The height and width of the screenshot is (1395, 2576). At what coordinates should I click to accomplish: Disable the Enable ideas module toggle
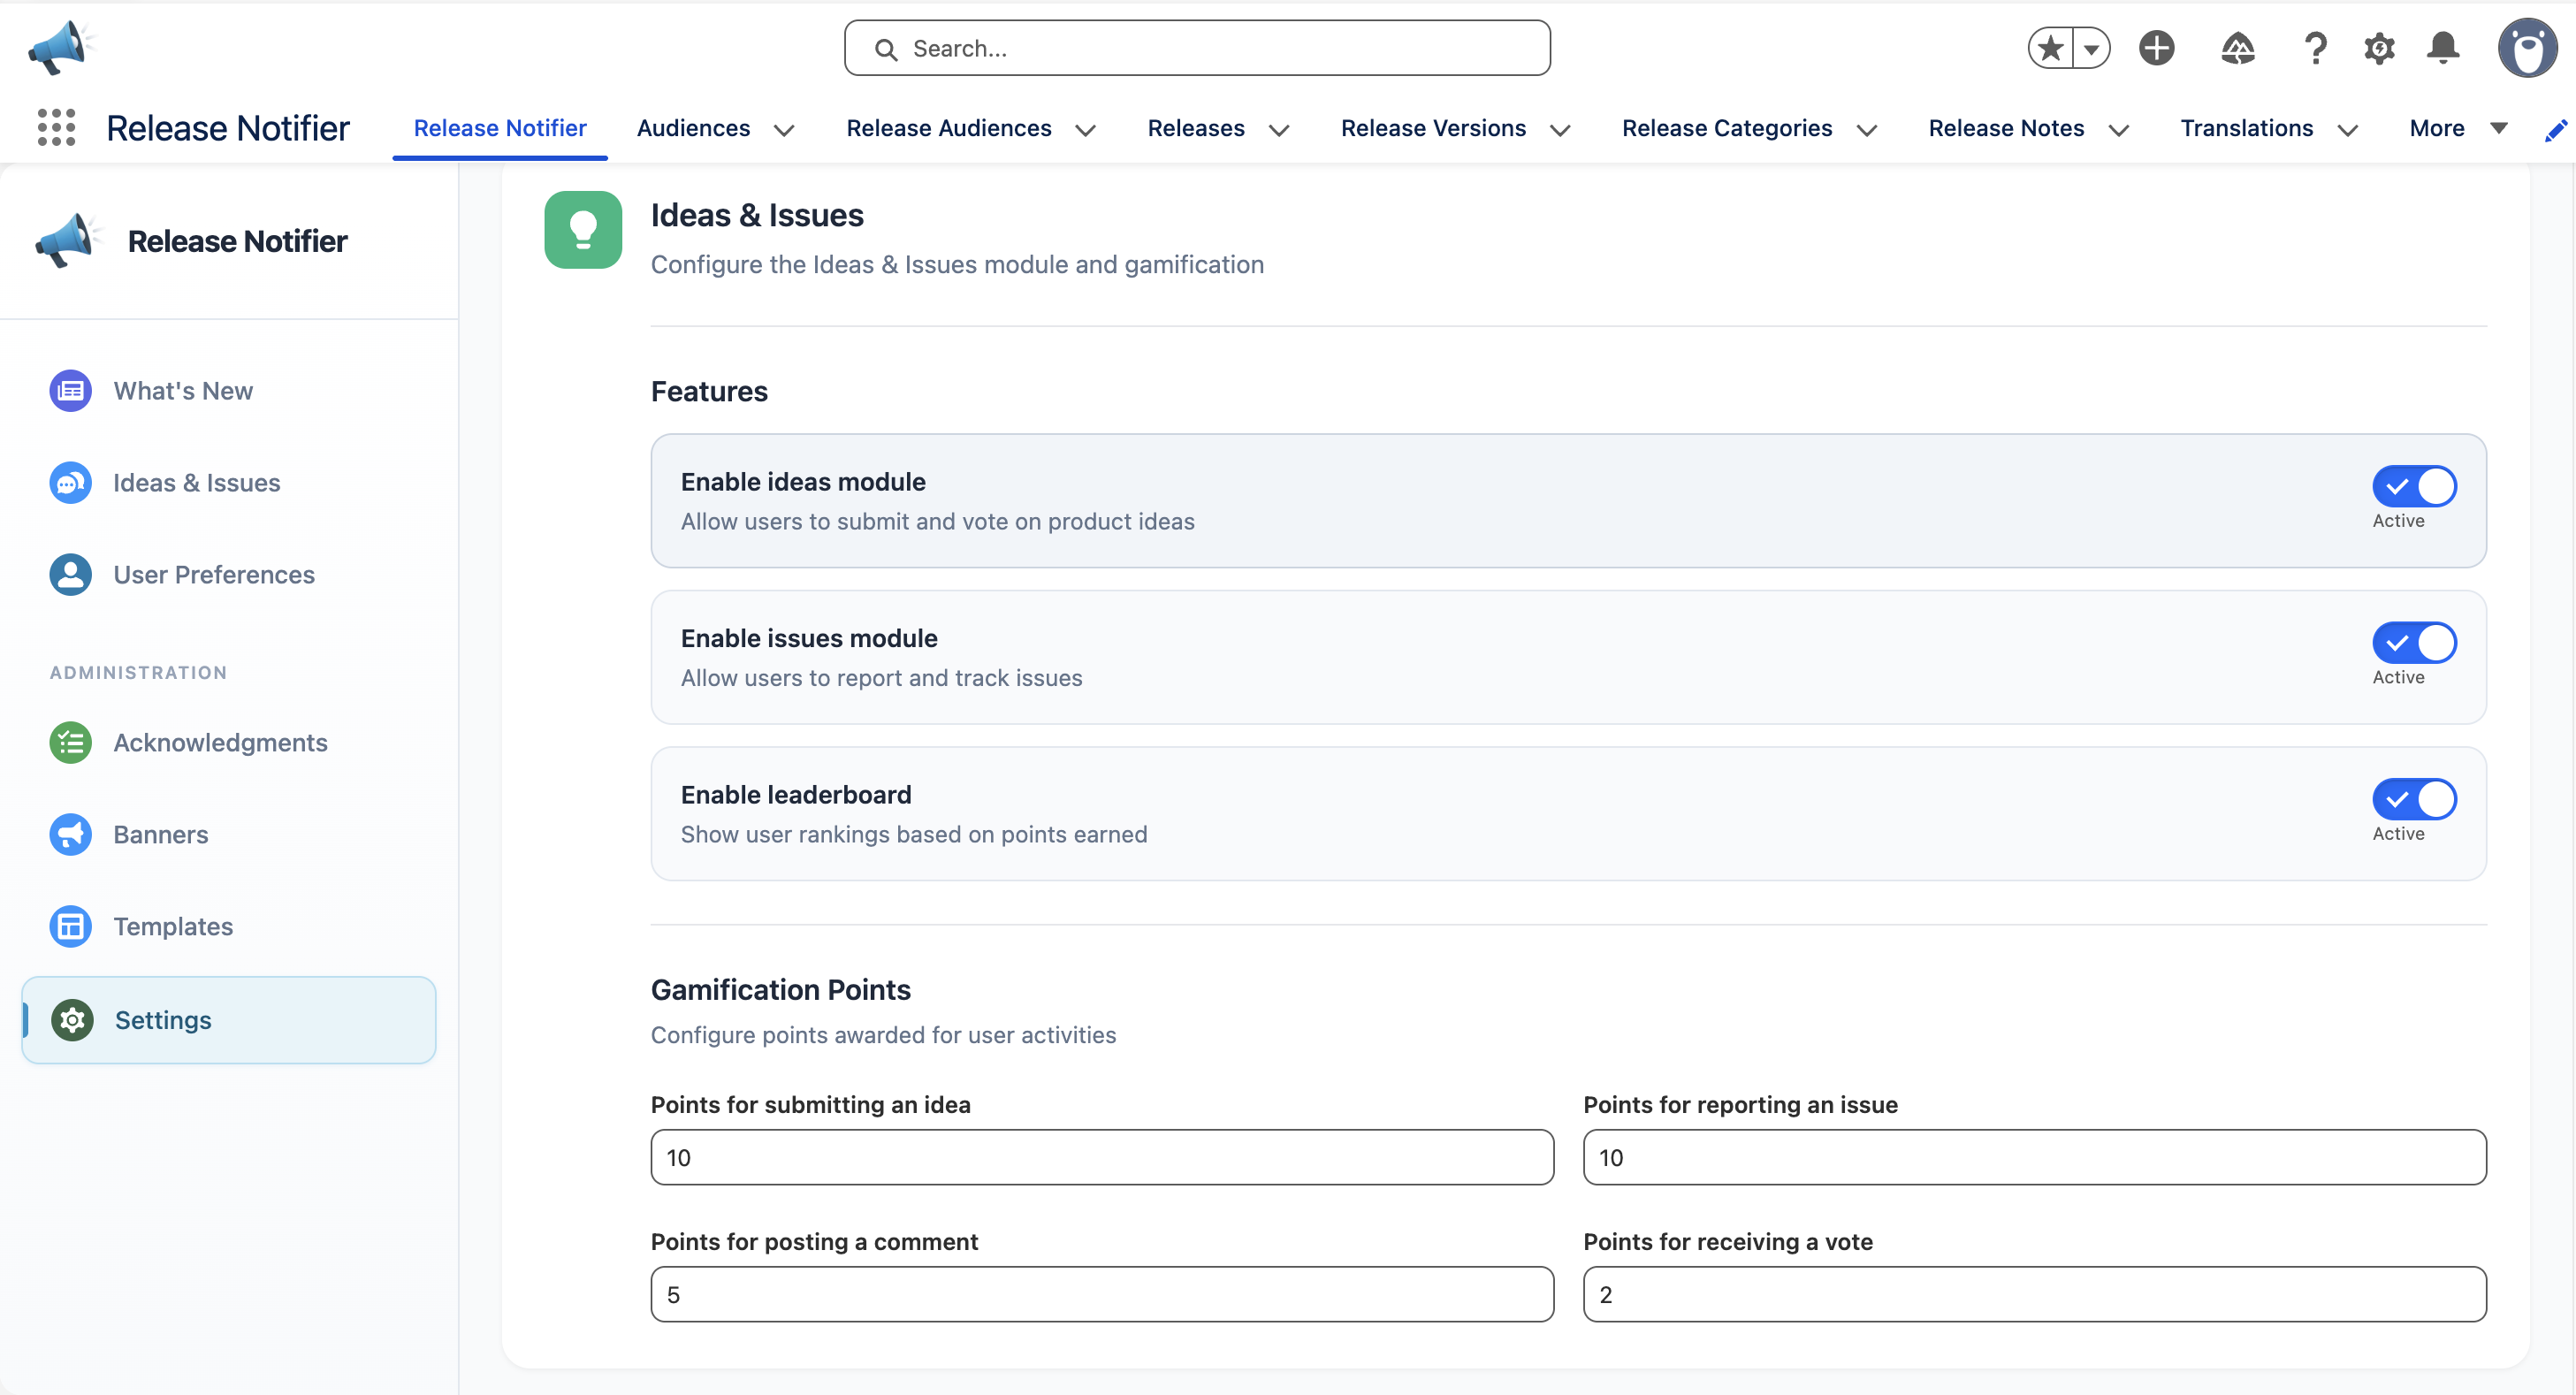pos(2413,487)
